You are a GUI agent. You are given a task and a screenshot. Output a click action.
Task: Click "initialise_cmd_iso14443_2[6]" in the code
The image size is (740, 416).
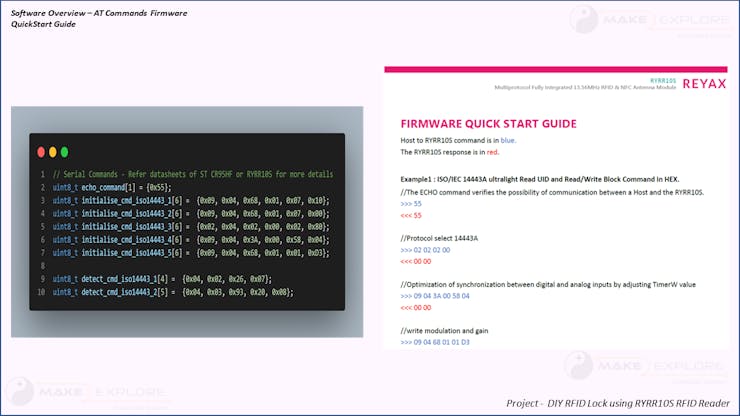pyautogui.click(x=132, y=213)
